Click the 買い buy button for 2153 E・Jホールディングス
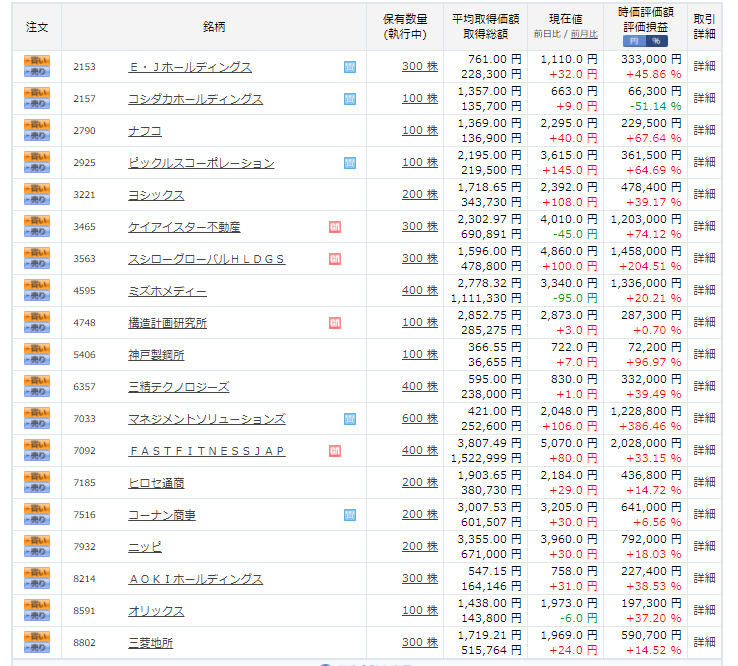Viewport: 738px width, 666px height. point(37,61)
